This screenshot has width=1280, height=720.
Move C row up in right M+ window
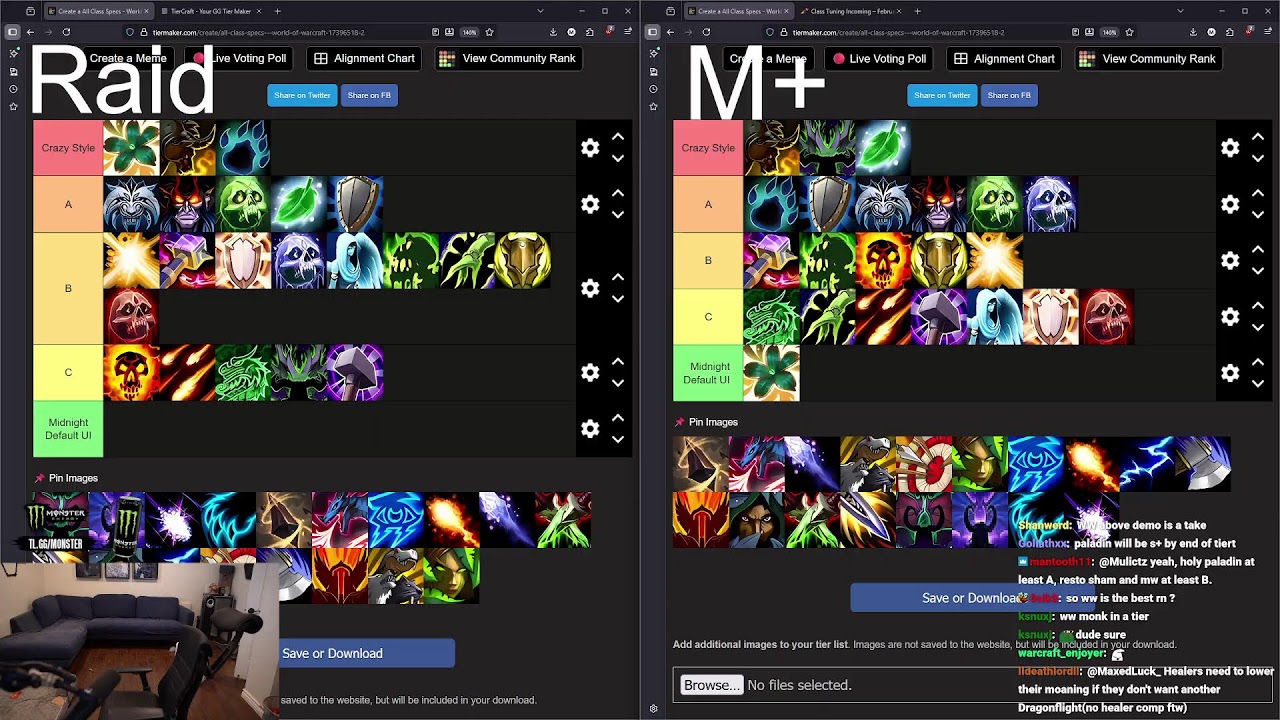1258,305
